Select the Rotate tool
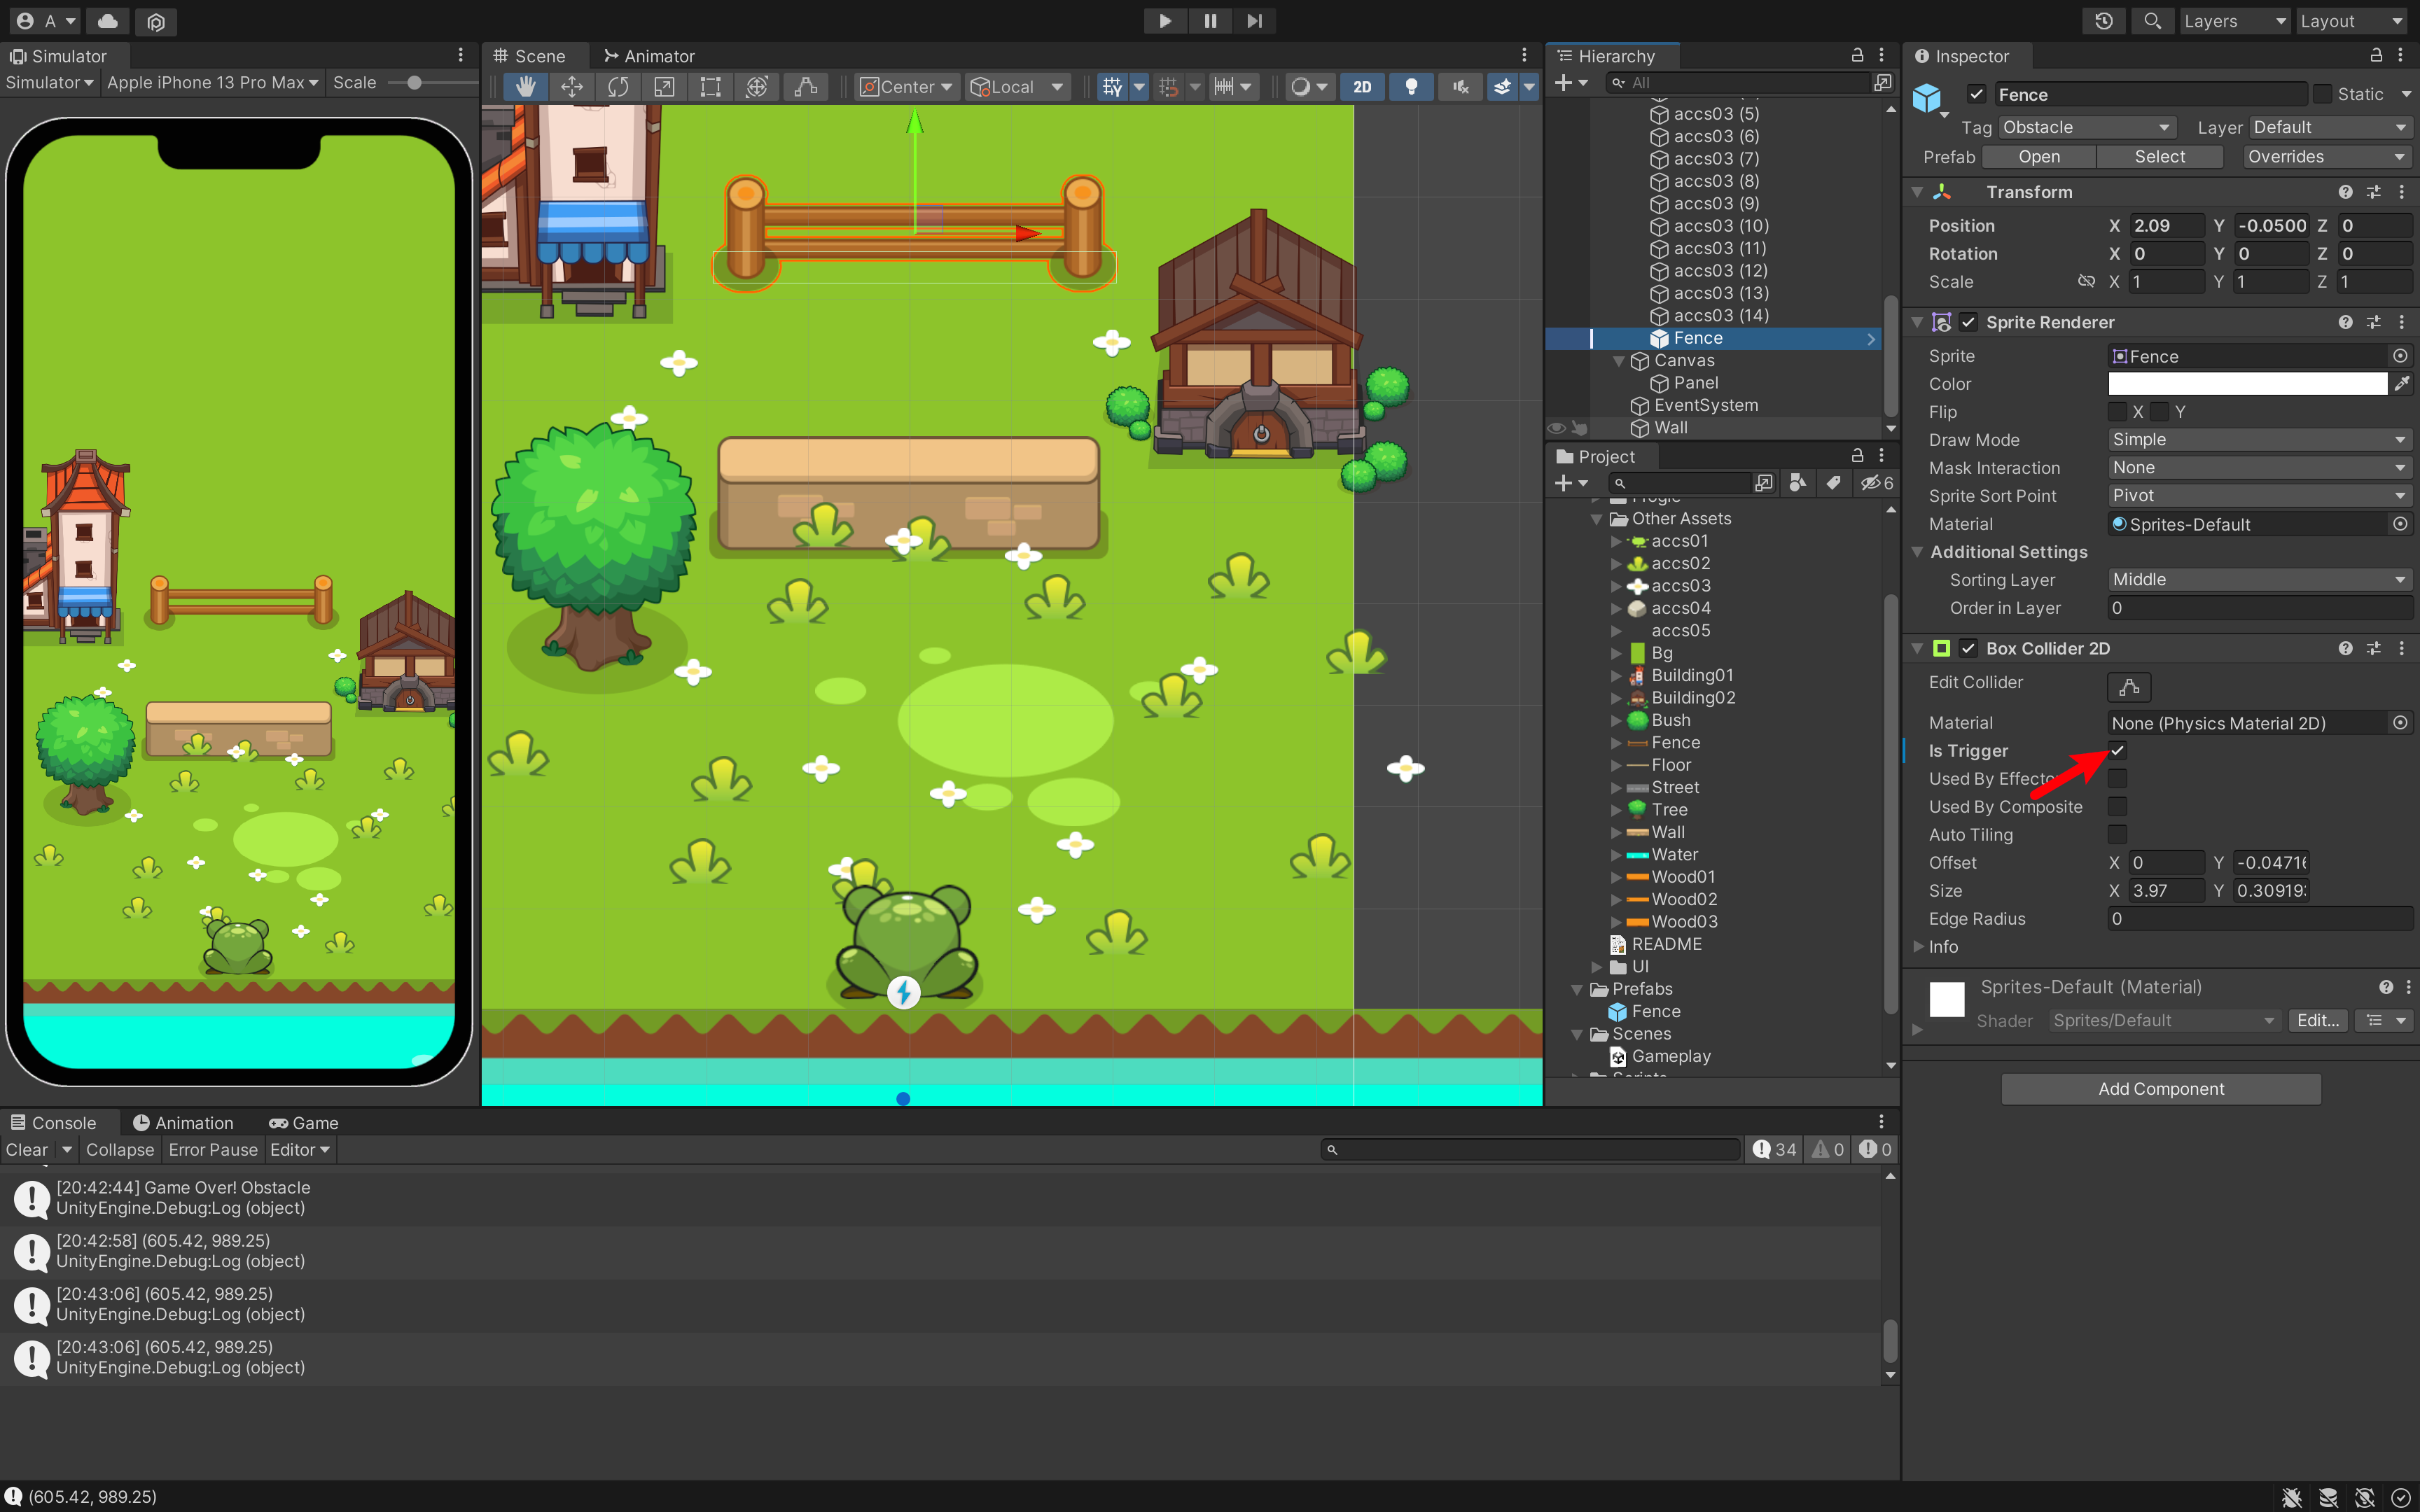The height and width of the screenshot is (1512, 2420). 618,87
